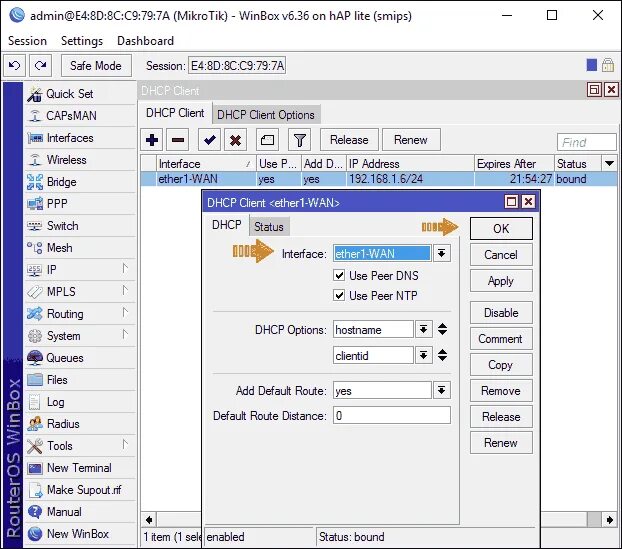Launch New WinBox from sidebar
This screenshot has width=622, height=549.
click(78, 534)
